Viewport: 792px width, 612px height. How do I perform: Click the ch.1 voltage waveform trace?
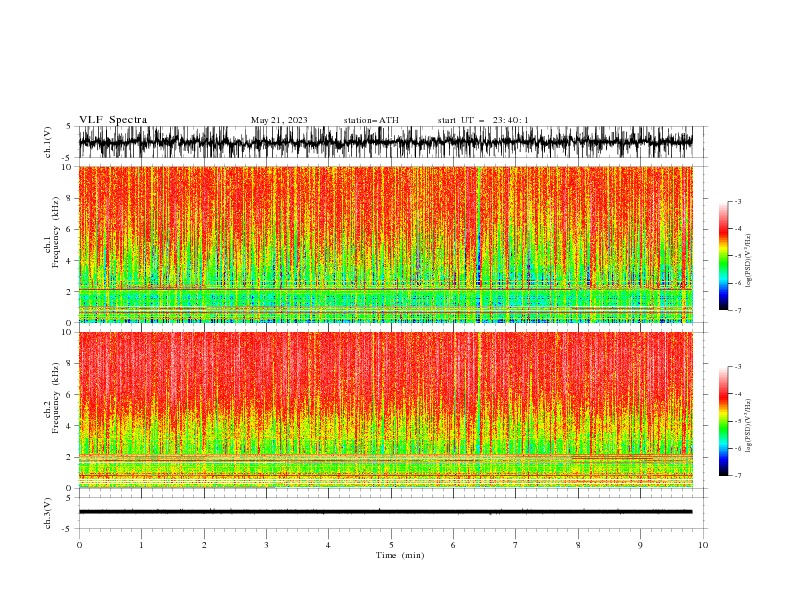[385, 142]
